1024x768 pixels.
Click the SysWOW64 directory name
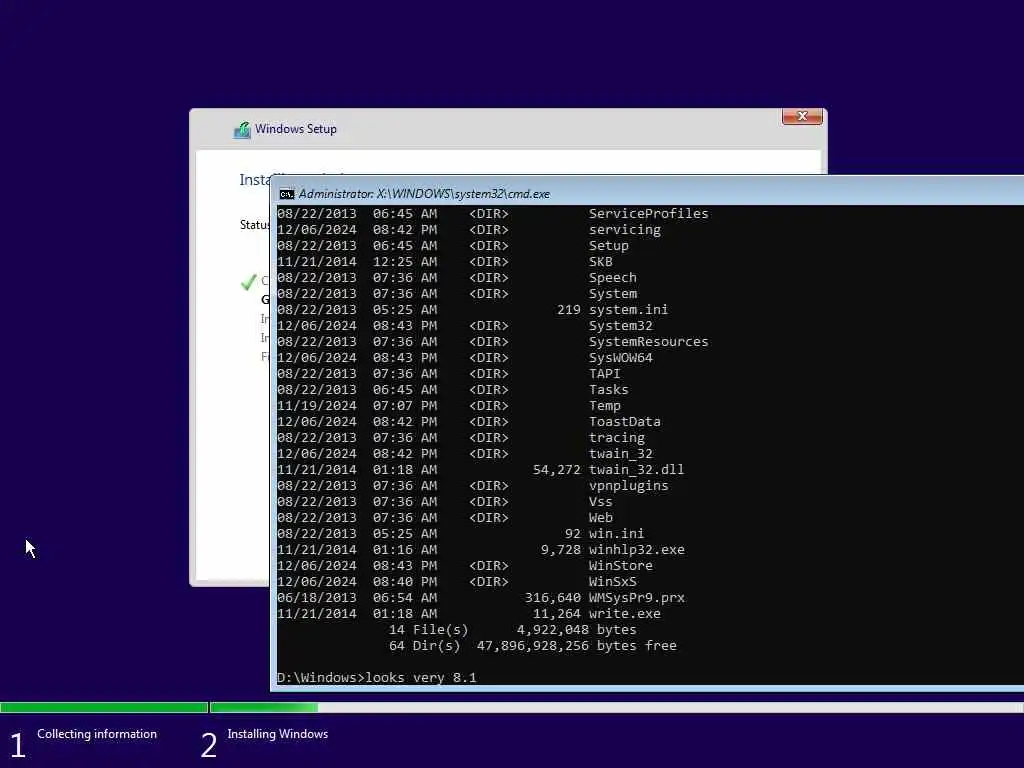tap(620, 358)
